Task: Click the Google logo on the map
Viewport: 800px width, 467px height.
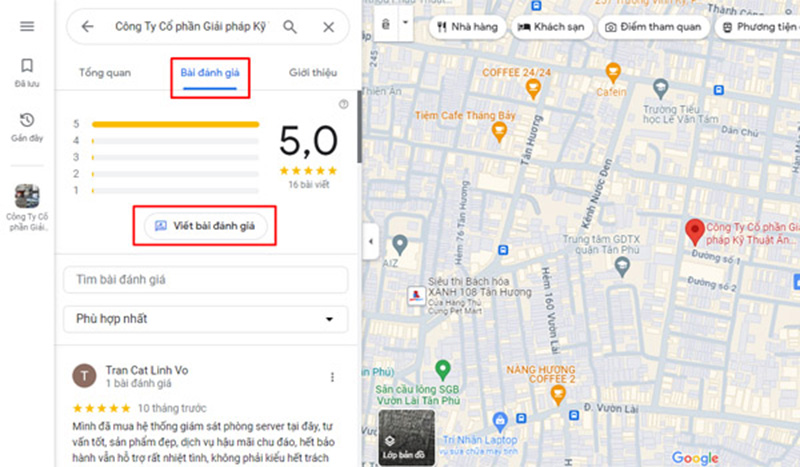Action: coord(695,458)
